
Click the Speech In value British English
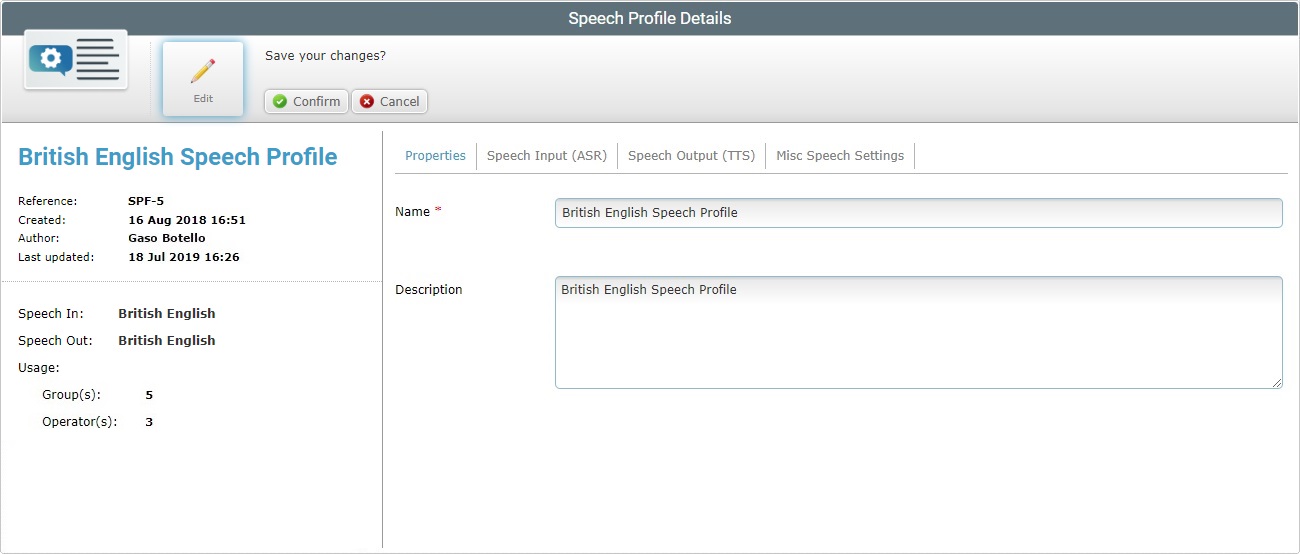[x=167, y=314]
